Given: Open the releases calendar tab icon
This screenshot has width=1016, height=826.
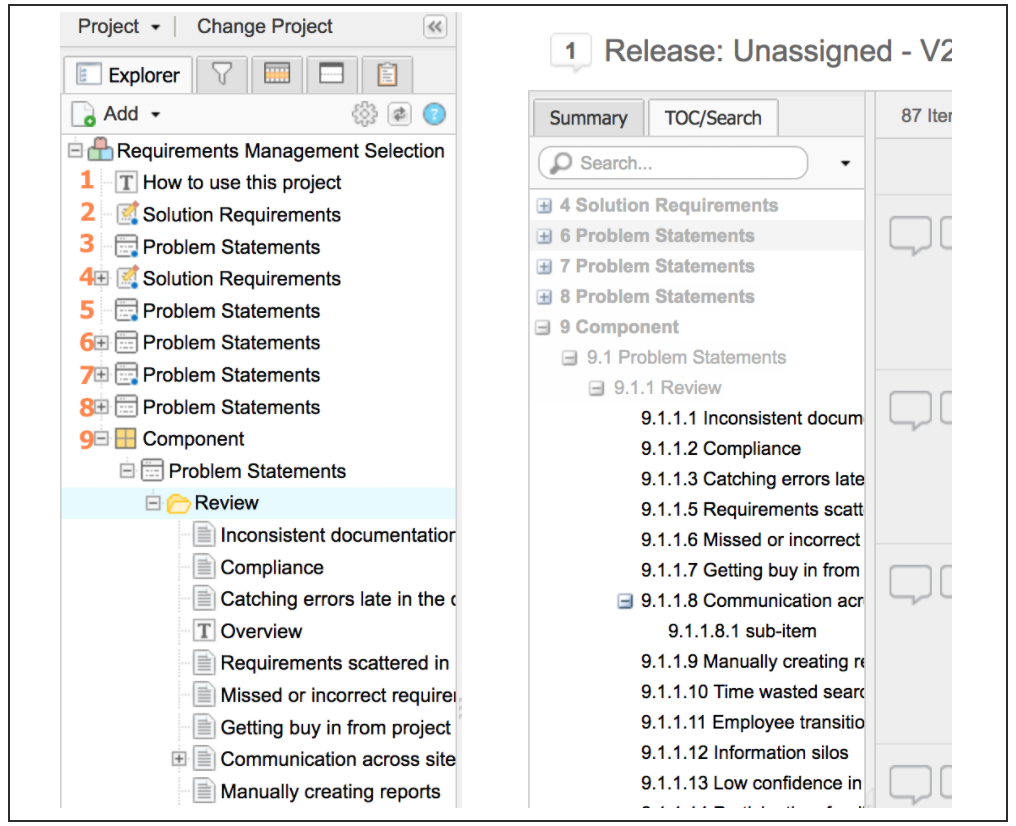Looking at the screenshot, I should pos(277,75).
